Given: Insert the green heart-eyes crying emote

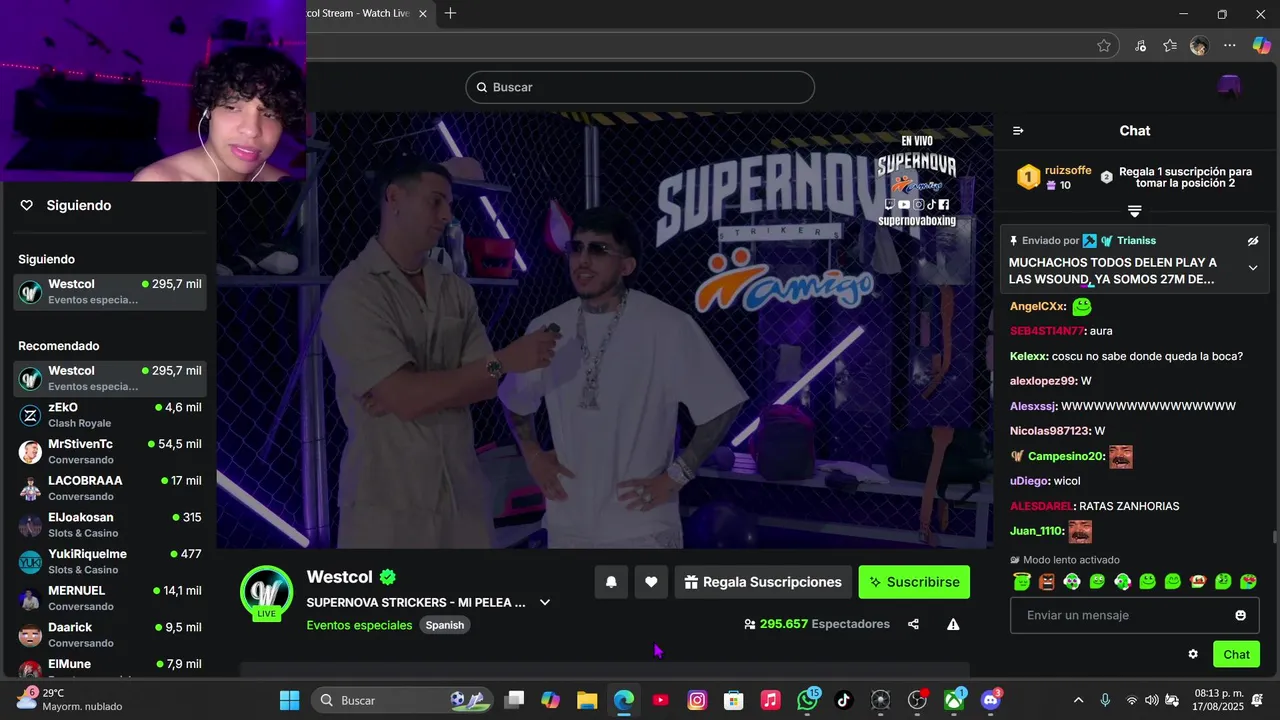Looking at the screenshot, I should (1248, 581).
